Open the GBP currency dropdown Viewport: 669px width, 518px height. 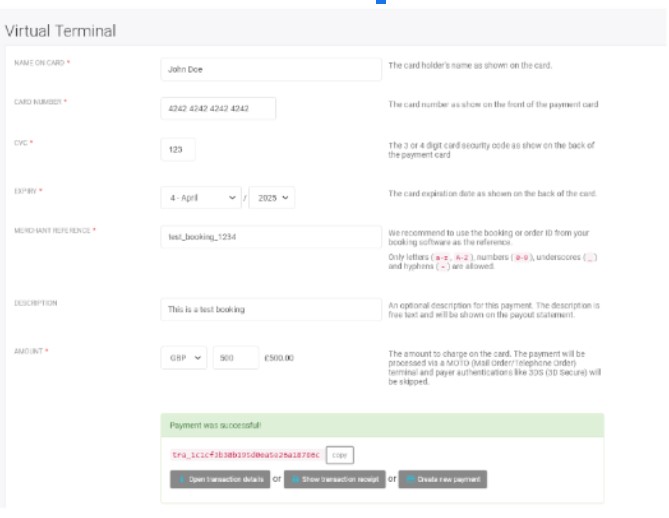(x=184, y=357)
